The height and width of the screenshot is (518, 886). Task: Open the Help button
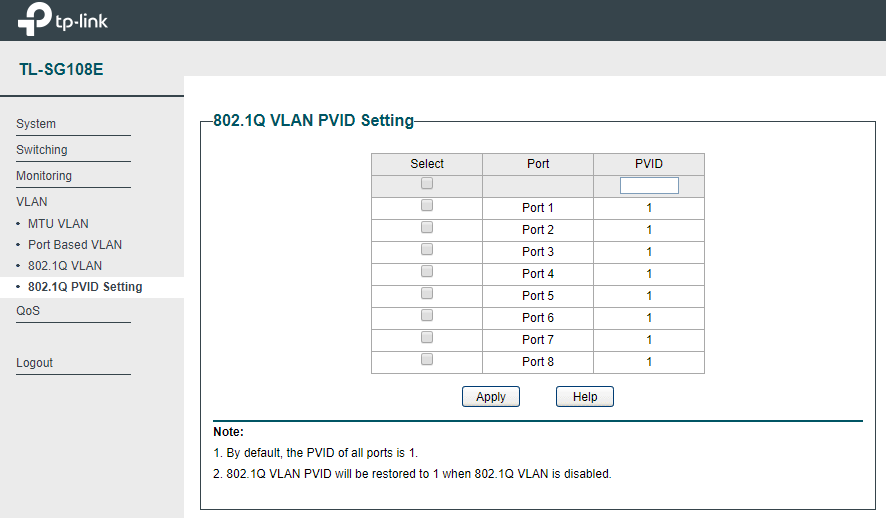point(585,397)
